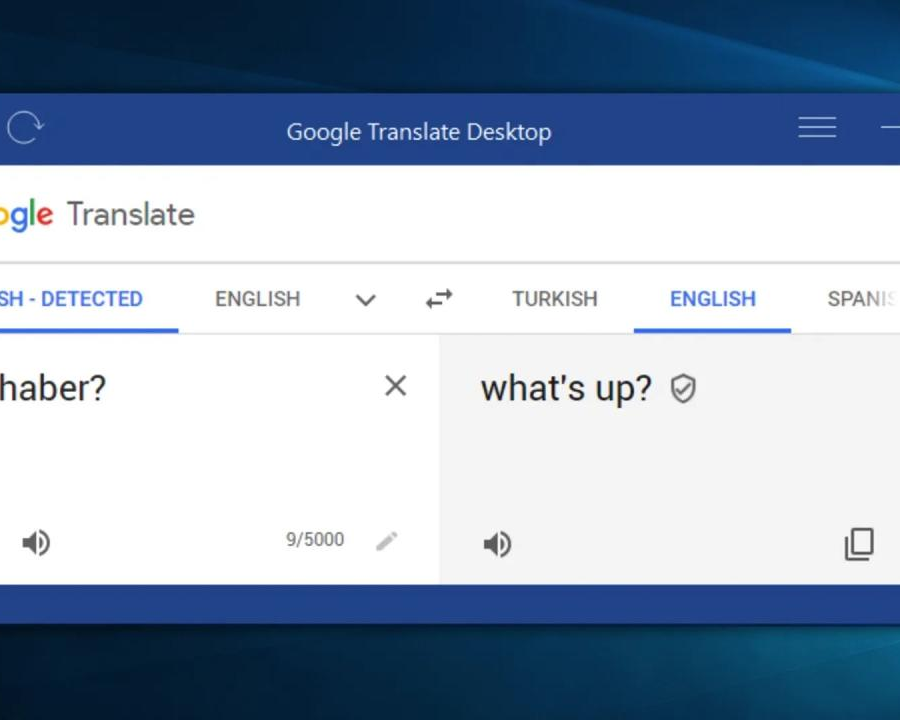900x720 pixels.
Task: Swap source and target languages
Action: click(x=439, y=299)
